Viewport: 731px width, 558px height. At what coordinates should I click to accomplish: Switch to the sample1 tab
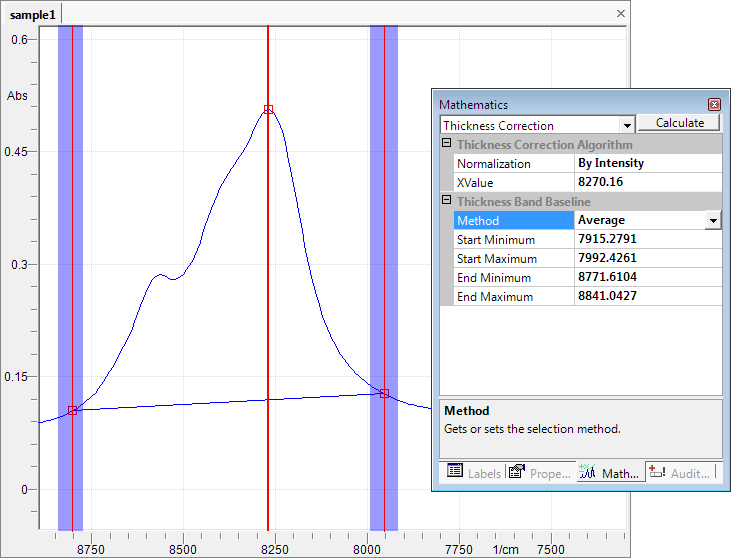coord(33,14)
